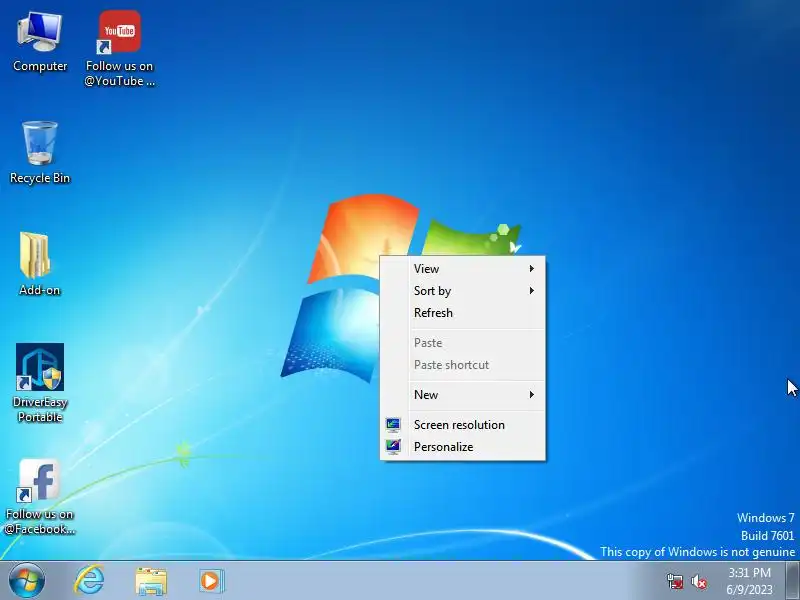Click the Screen resolution monitor icon
The image size is (800, 600).
tap(393, 424)
